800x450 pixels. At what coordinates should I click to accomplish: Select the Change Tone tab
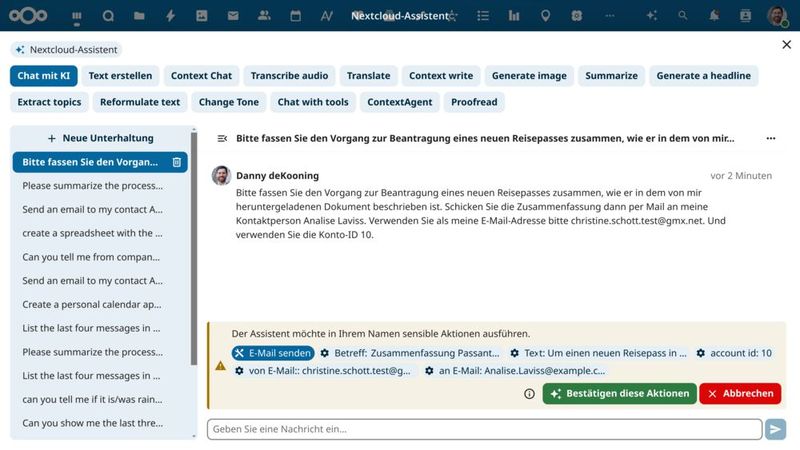click(x=229, y=102)
